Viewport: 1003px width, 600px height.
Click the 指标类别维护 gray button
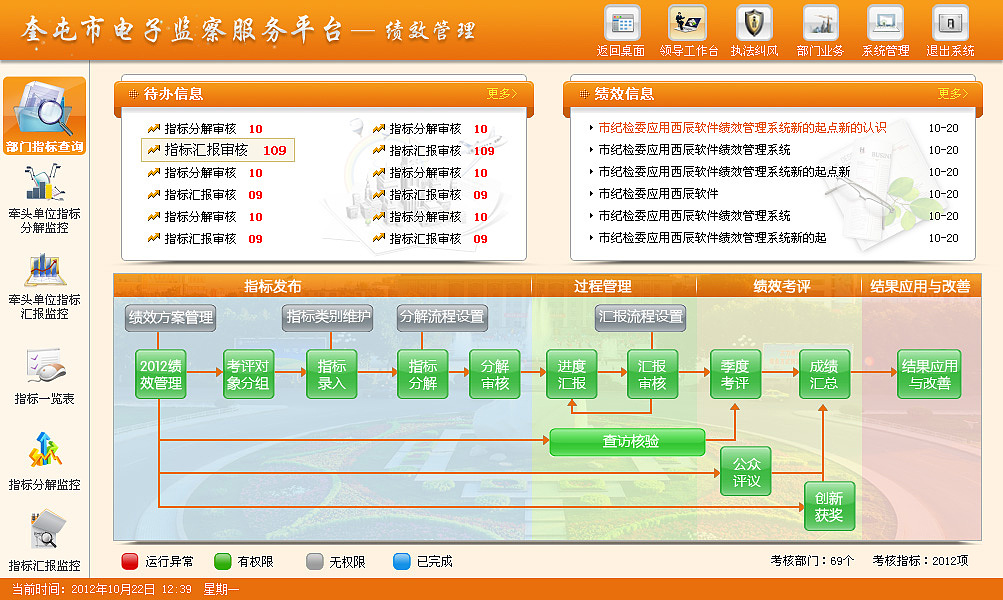tap(328, 318)
